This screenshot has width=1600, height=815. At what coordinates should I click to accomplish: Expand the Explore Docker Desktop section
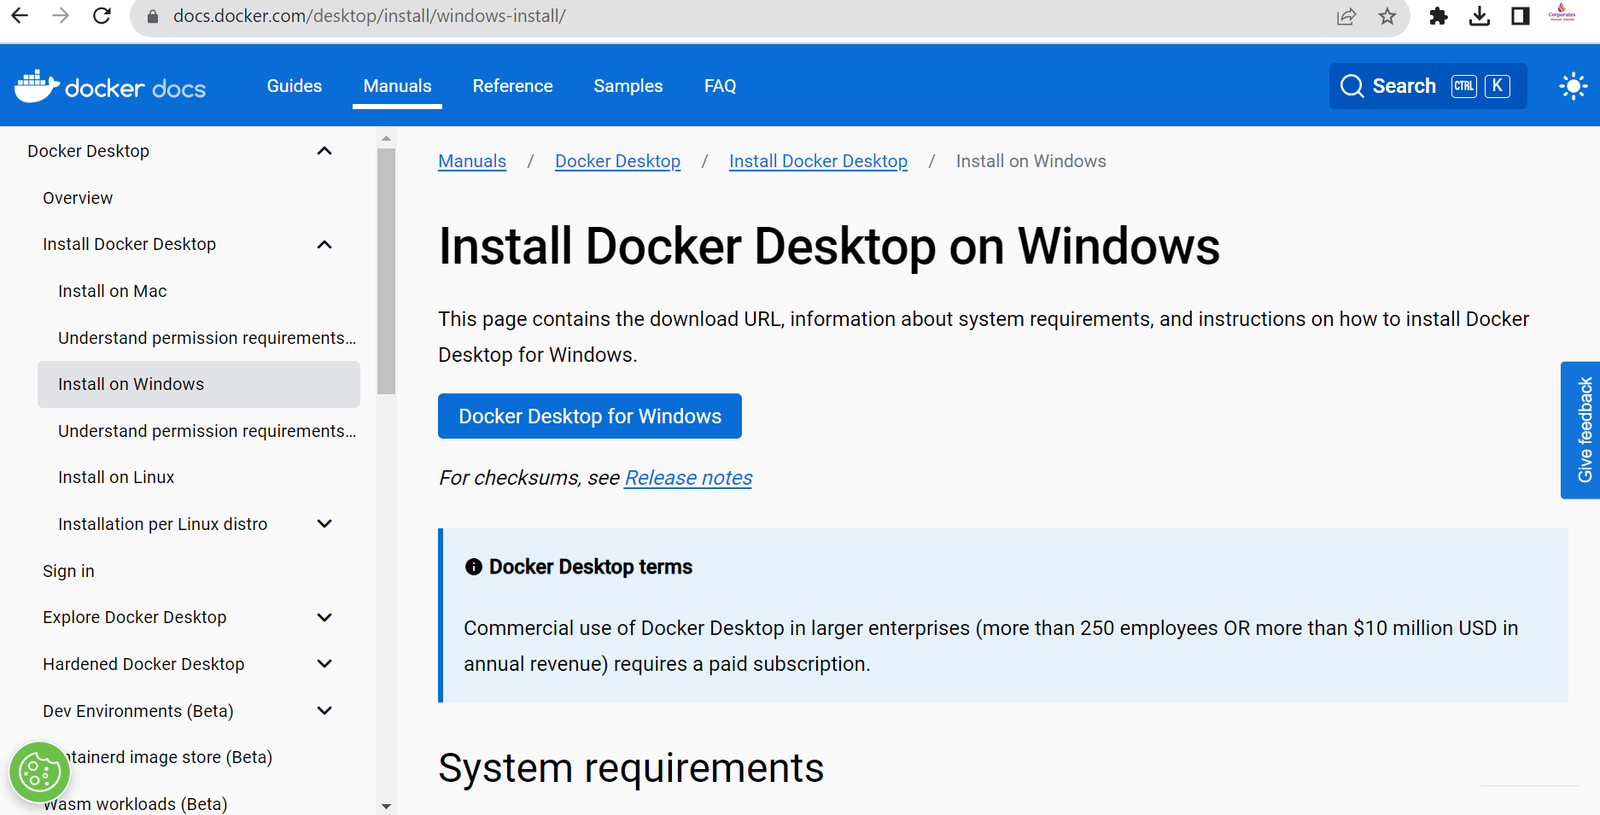(324, 617)
